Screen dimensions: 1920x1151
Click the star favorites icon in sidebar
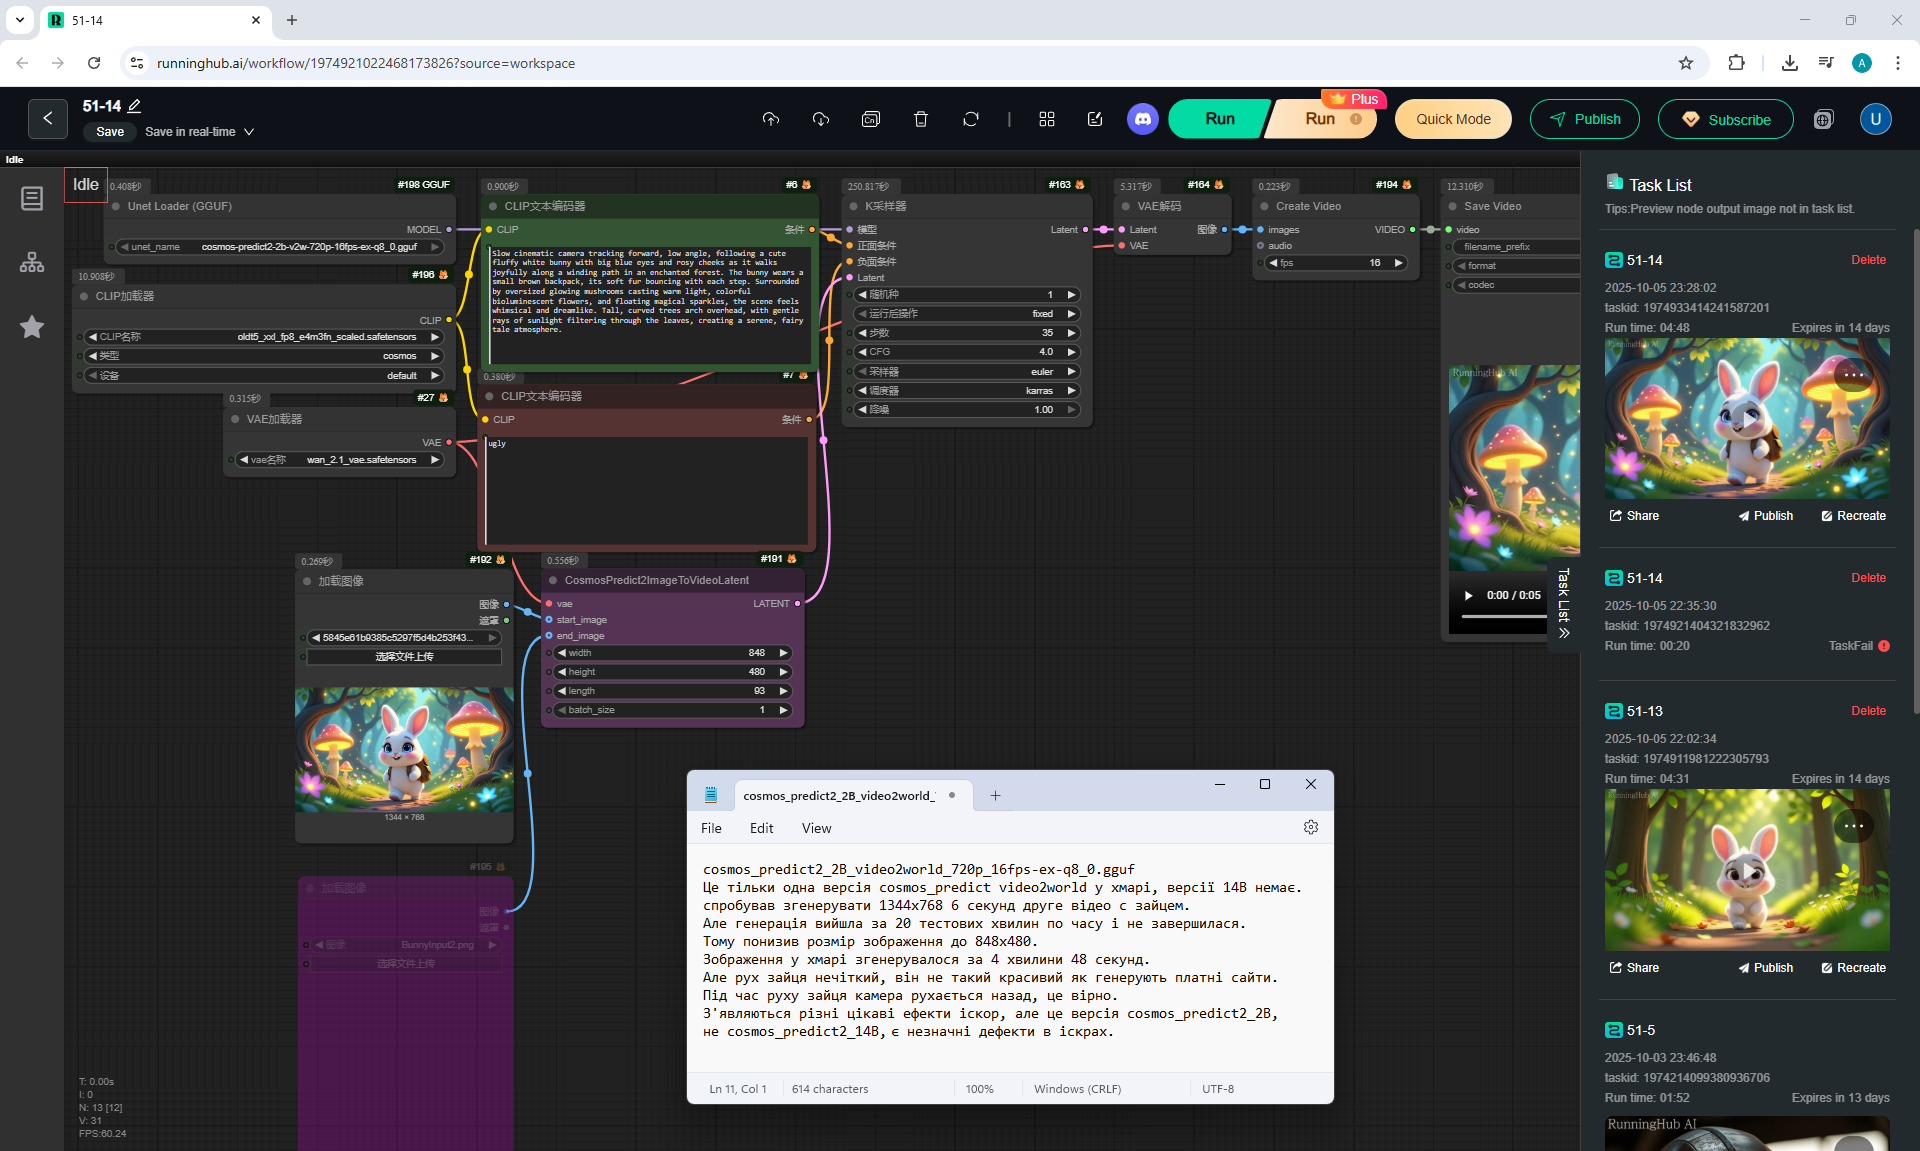32,327
